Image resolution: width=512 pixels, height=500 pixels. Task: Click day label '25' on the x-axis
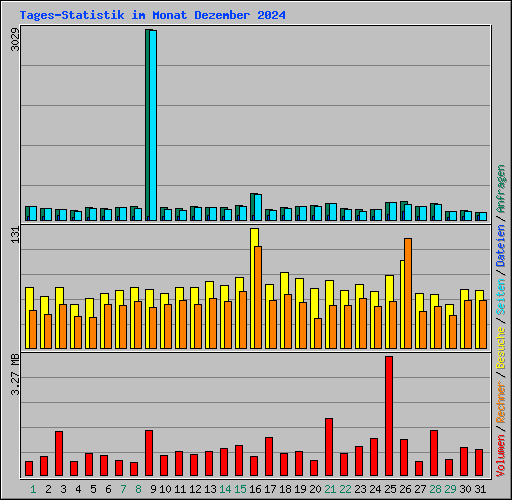390,489
